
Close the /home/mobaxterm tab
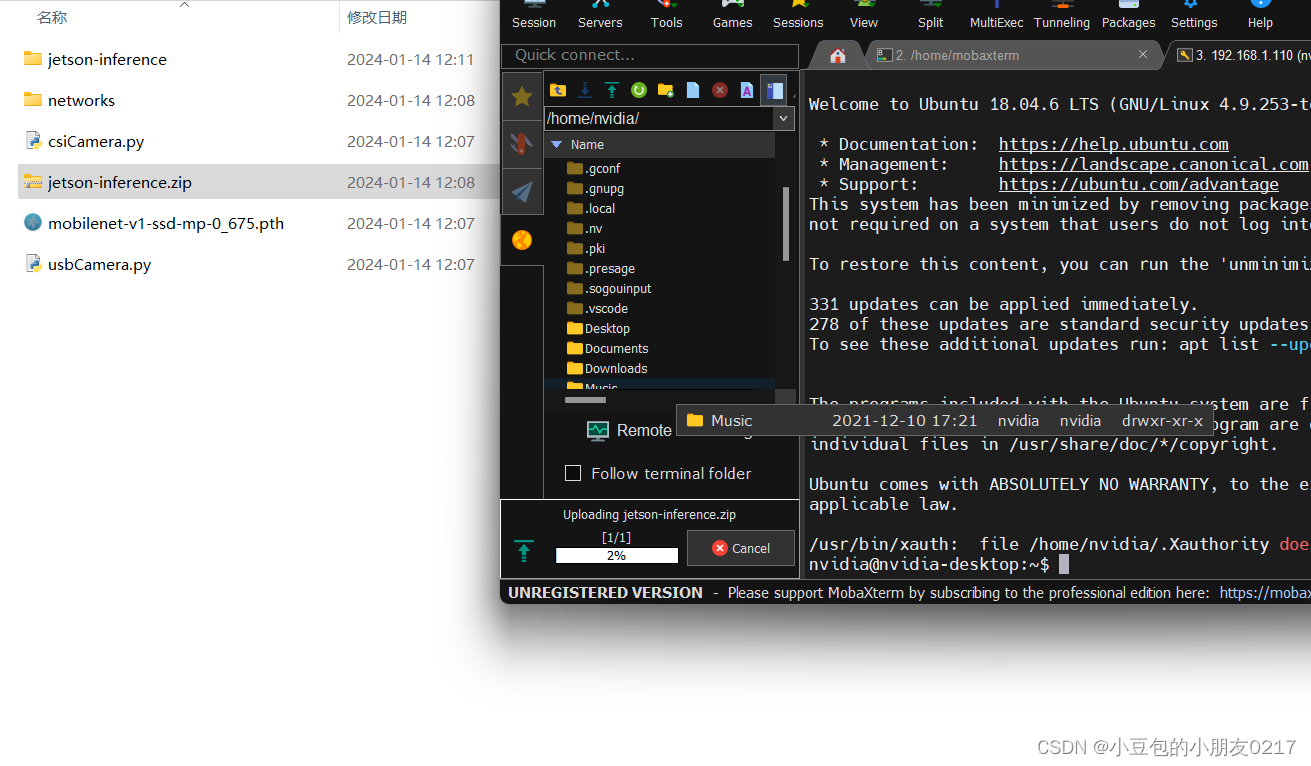pyautogui.click(x=1143, y=55)
